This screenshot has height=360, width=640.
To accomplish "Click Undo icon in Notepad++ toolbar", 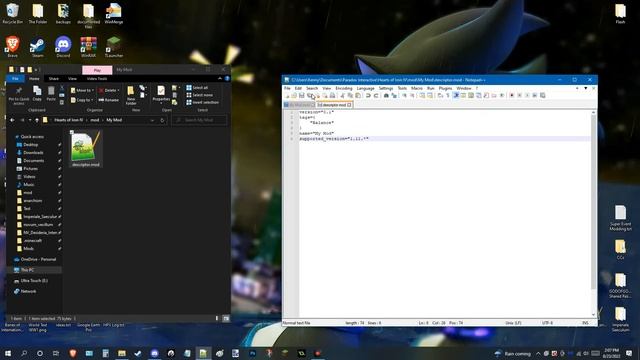I will 368,96.
